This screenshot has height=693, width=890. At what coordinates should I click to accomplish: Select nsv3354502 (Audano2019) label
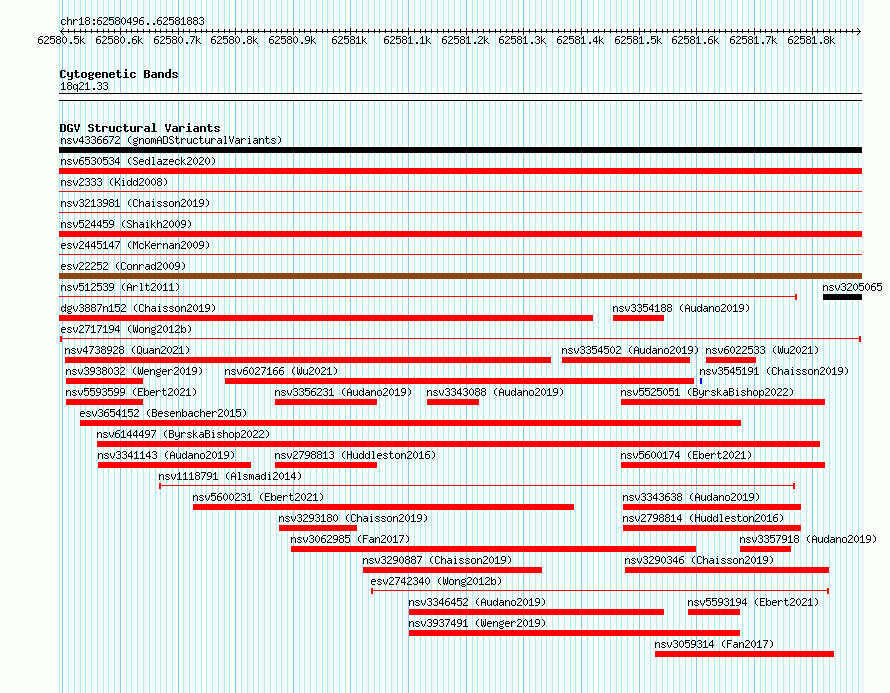(630, 350)
